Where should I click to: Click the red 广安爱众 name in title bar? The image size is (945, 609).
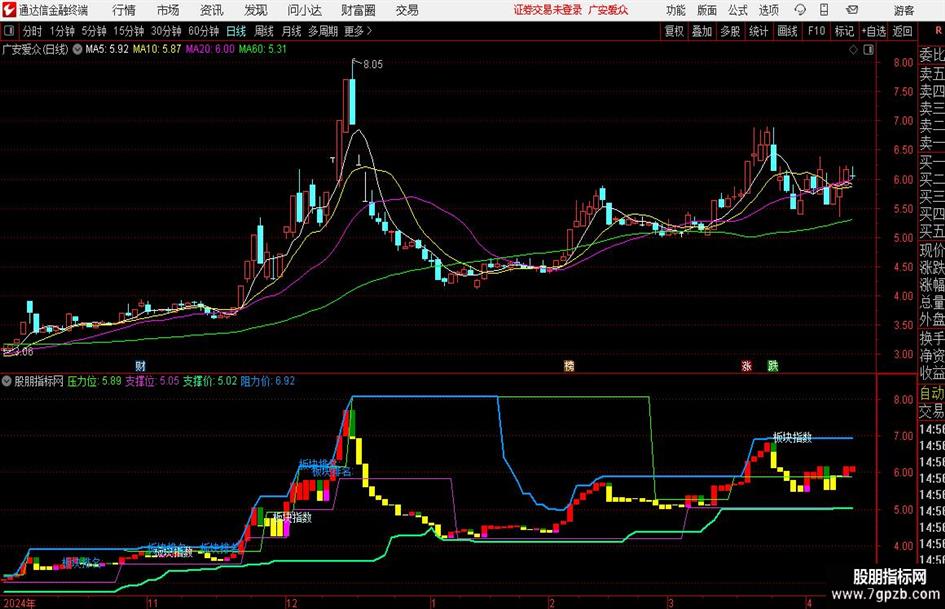point(608,10)
